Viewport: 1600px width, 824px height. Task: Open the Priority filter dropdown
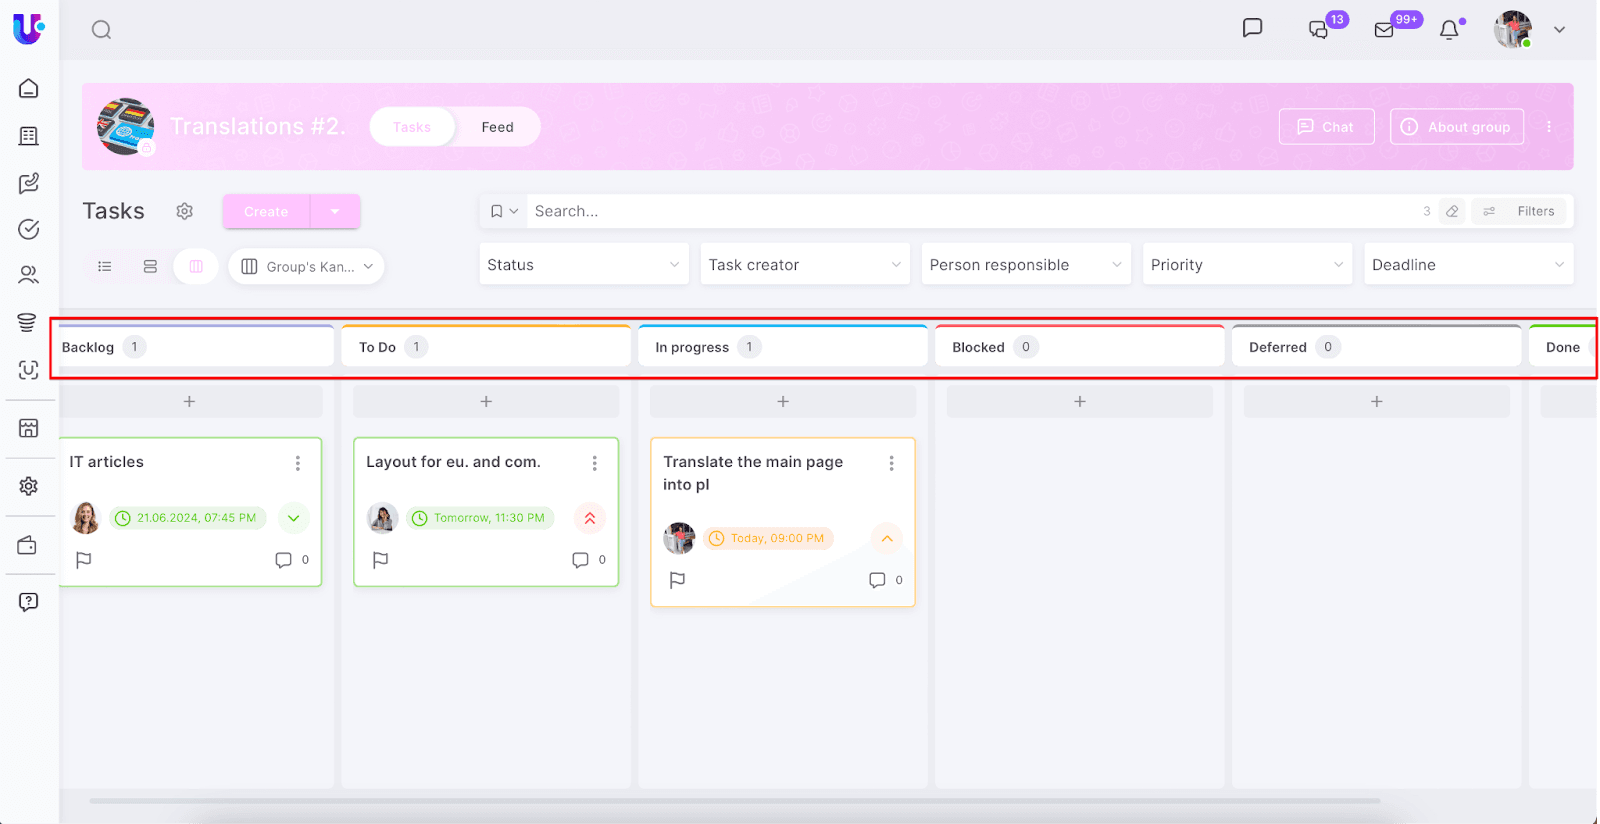pyautogui.click(x=1246, y=265)
